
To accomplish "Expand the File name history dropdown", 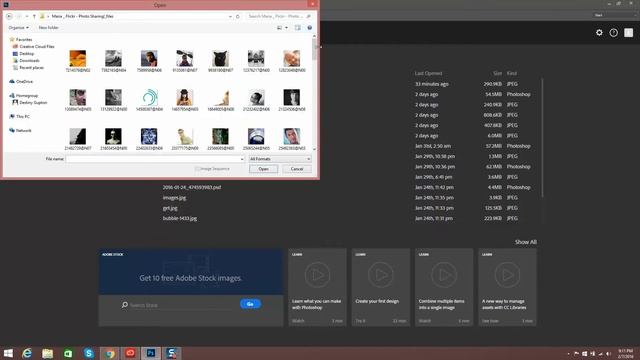I will pos(242,159).
